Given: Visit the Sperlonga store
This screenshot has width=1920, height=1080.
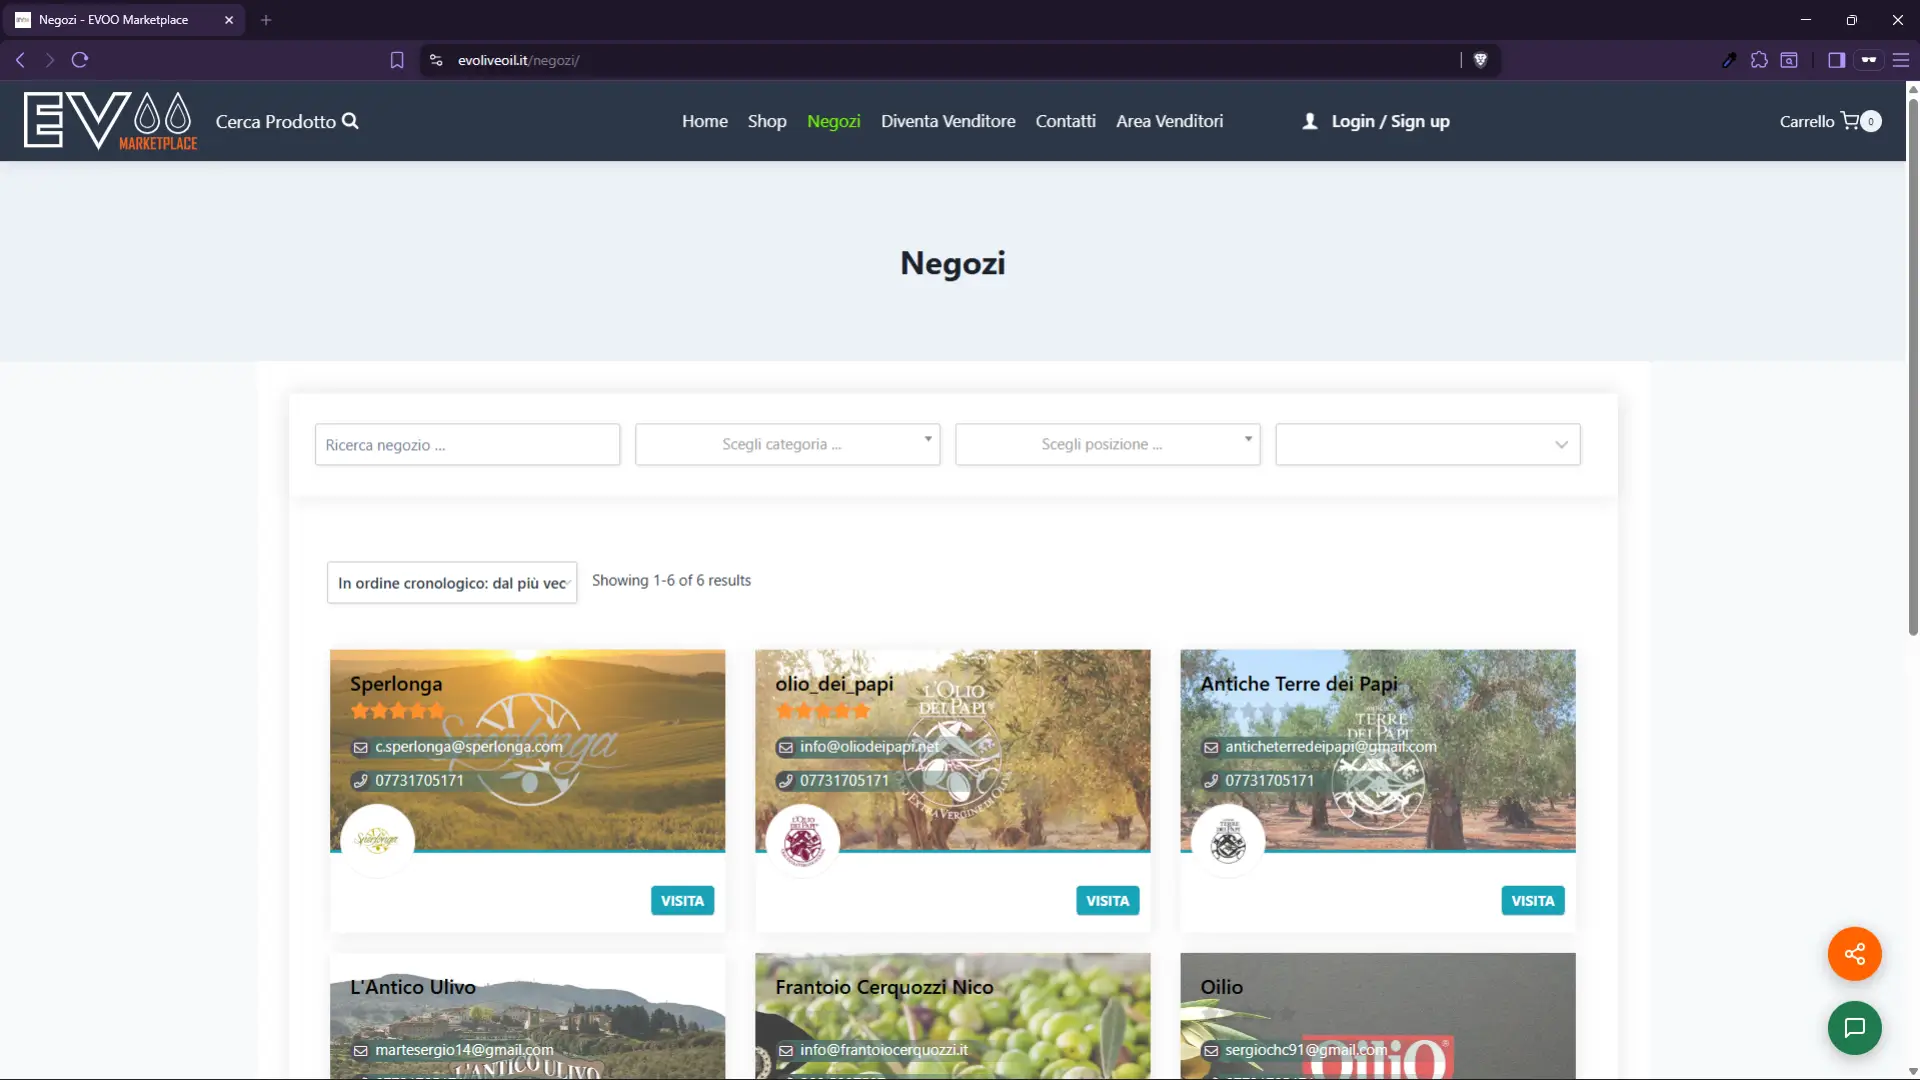Looking at the screenshot, I should point(682,901).
